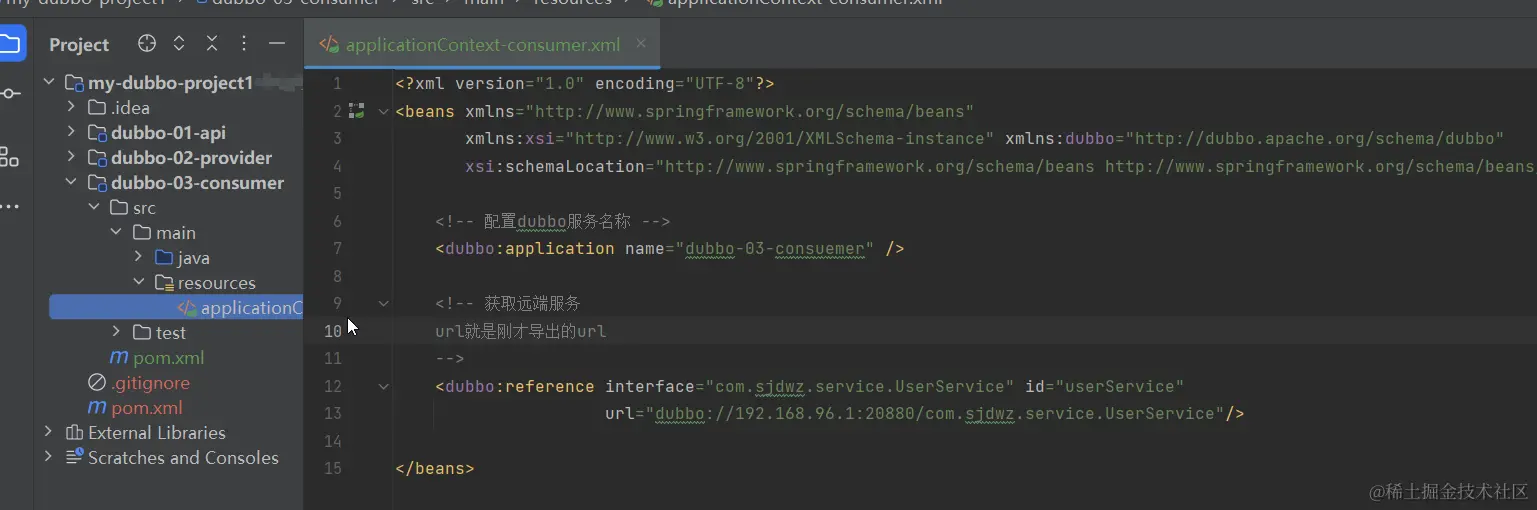Select the dubbo-02-provider module
This screenshot has height=510, width=1537.
[x=191, y=157]
